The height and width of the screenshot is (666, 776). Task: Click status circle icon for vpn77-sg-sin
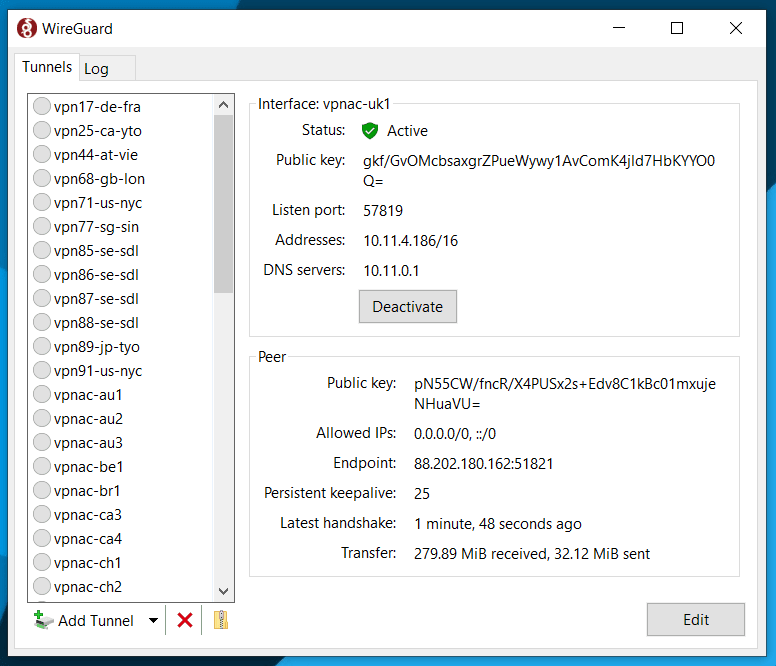pos(42,226)
